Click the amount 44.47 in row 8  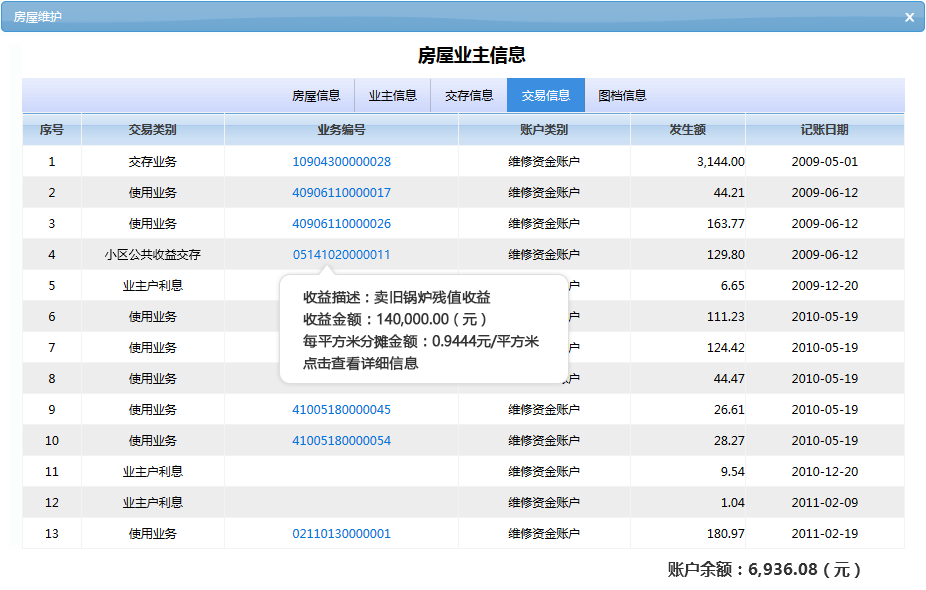tap(729, 379)
